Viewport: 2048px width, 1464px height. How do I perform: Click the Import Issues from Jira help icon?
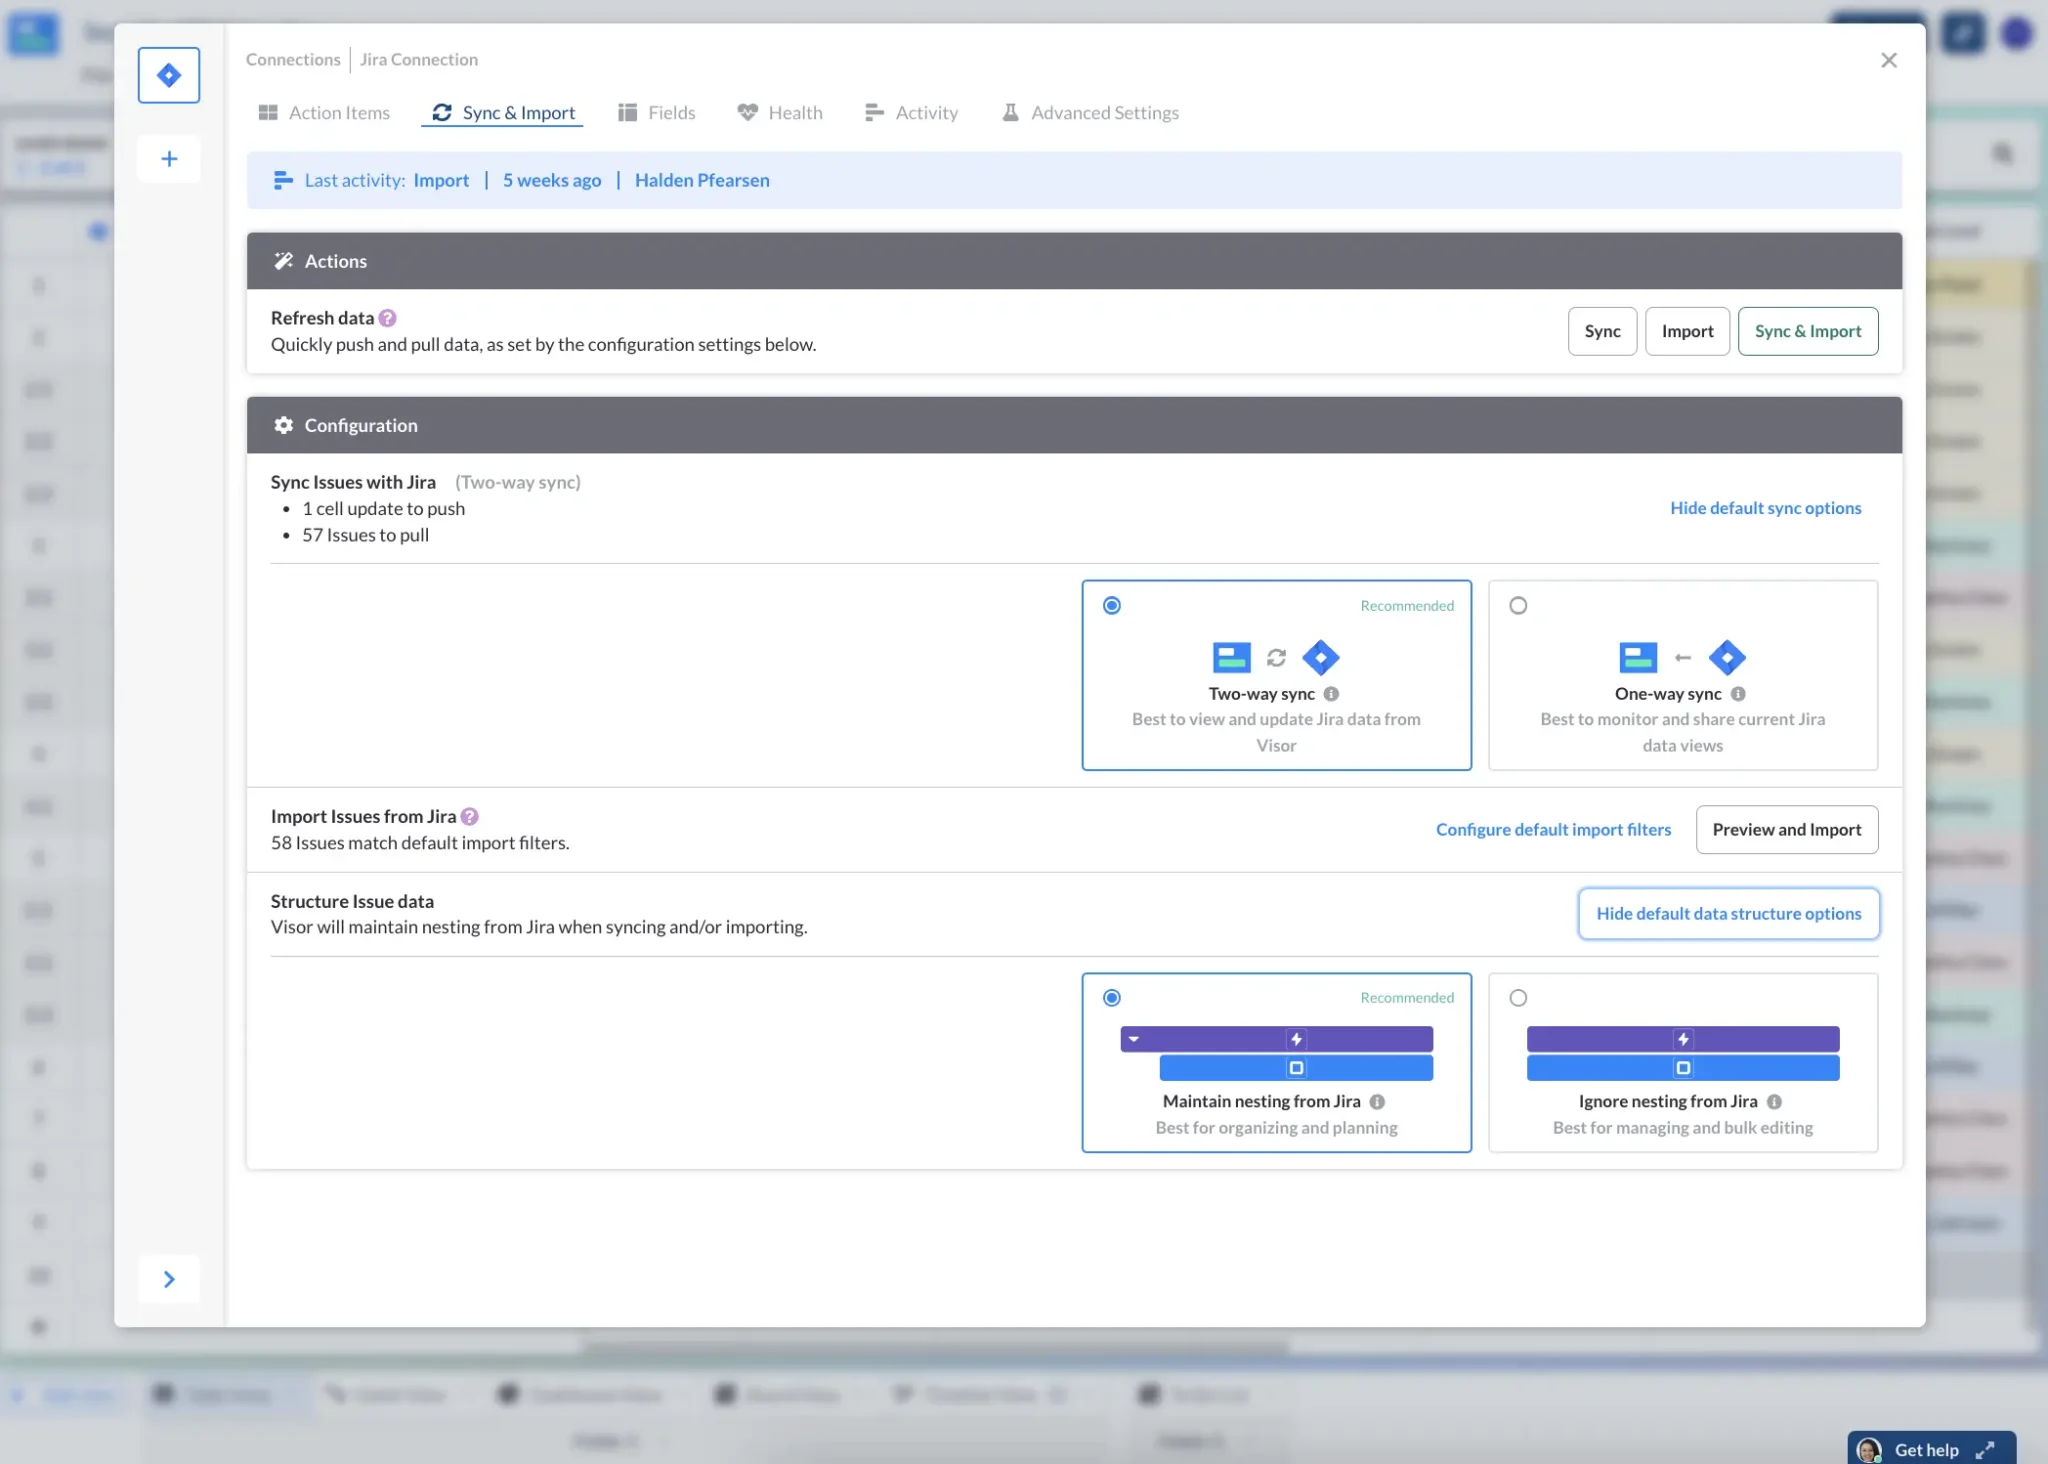(470, 817)
